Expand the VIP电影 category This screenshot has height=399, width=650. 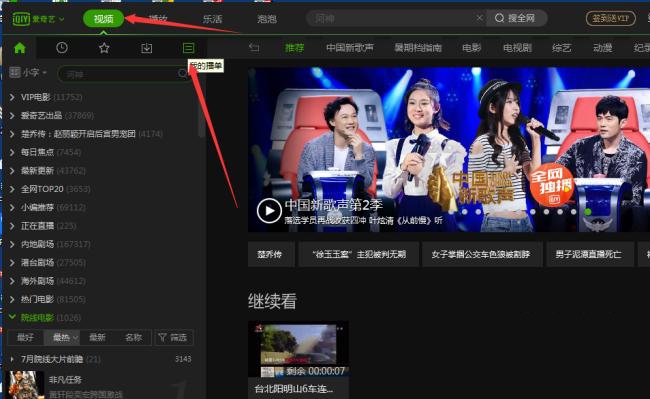(x=12, y=97)
